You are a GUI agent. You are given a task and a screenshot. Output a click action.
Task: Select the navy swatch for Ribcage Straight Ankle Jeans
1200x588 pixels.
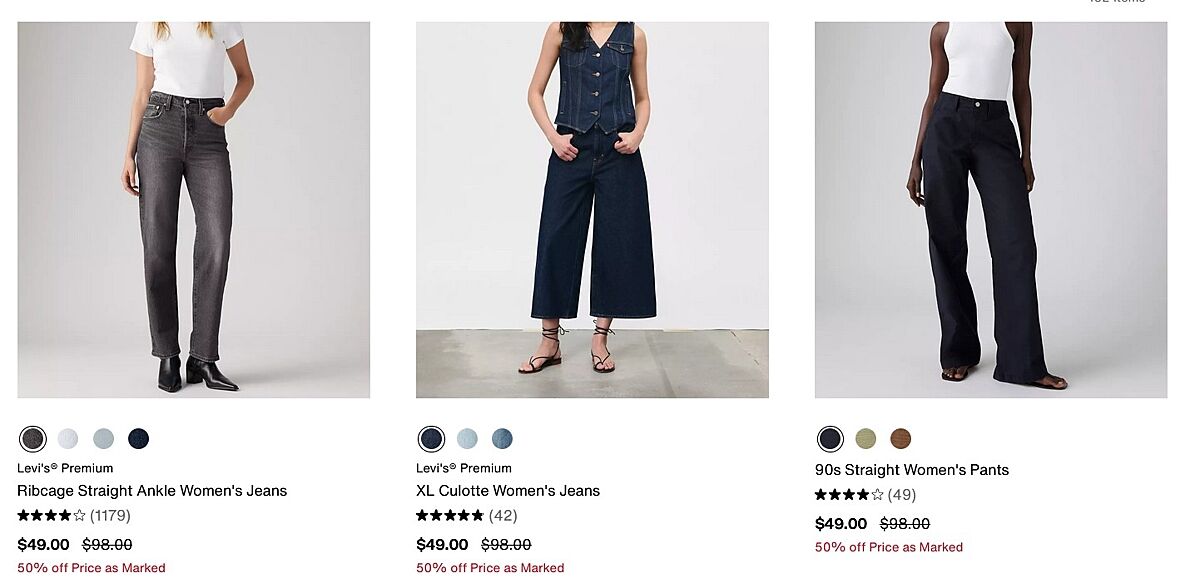click(139, 439)
